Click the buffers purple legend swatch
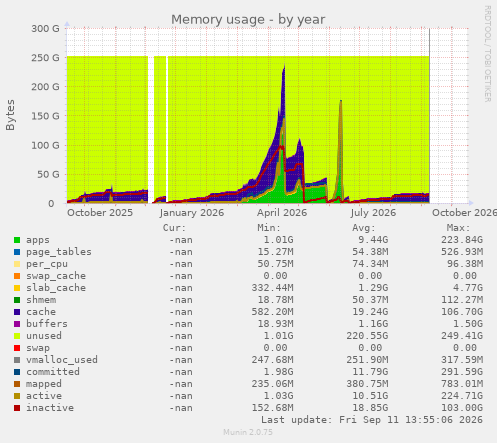The image size is (497, 443). click(17, 324)
